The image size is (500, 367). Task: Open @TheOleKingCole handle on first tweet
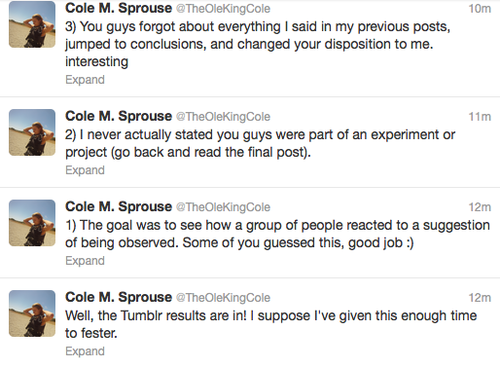point(223,9)
